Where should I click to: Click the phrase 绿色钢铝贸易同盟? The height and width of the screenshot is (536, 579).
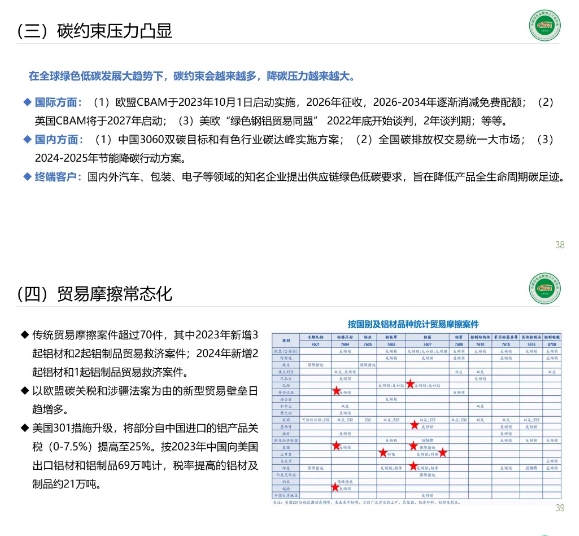271,121
